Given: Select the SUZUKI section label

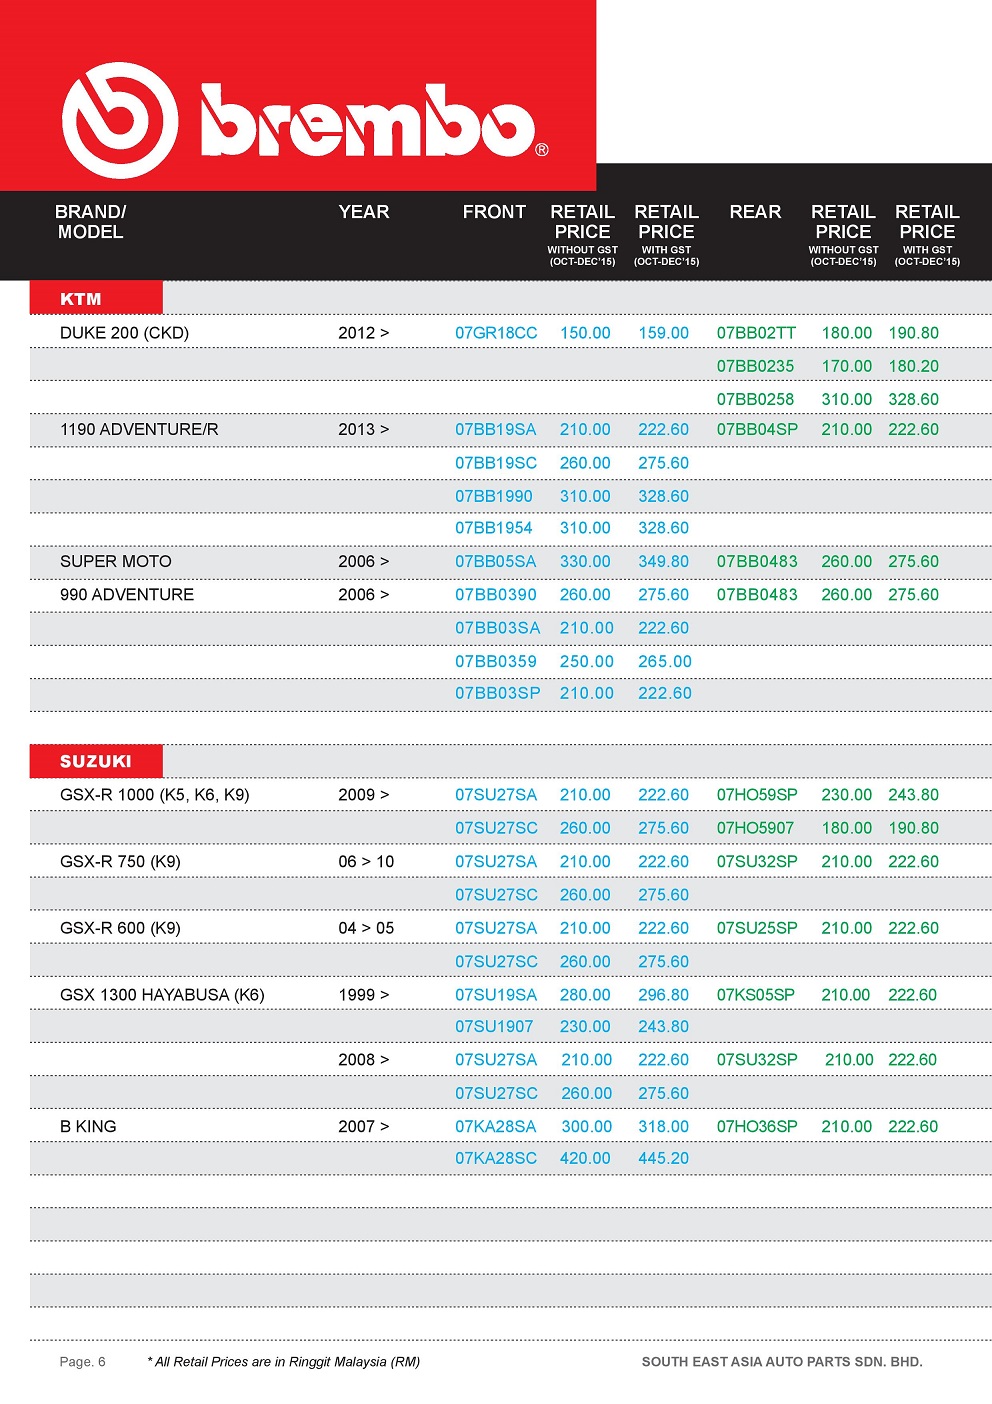Looking at the screenshot, I should point(96,761).
